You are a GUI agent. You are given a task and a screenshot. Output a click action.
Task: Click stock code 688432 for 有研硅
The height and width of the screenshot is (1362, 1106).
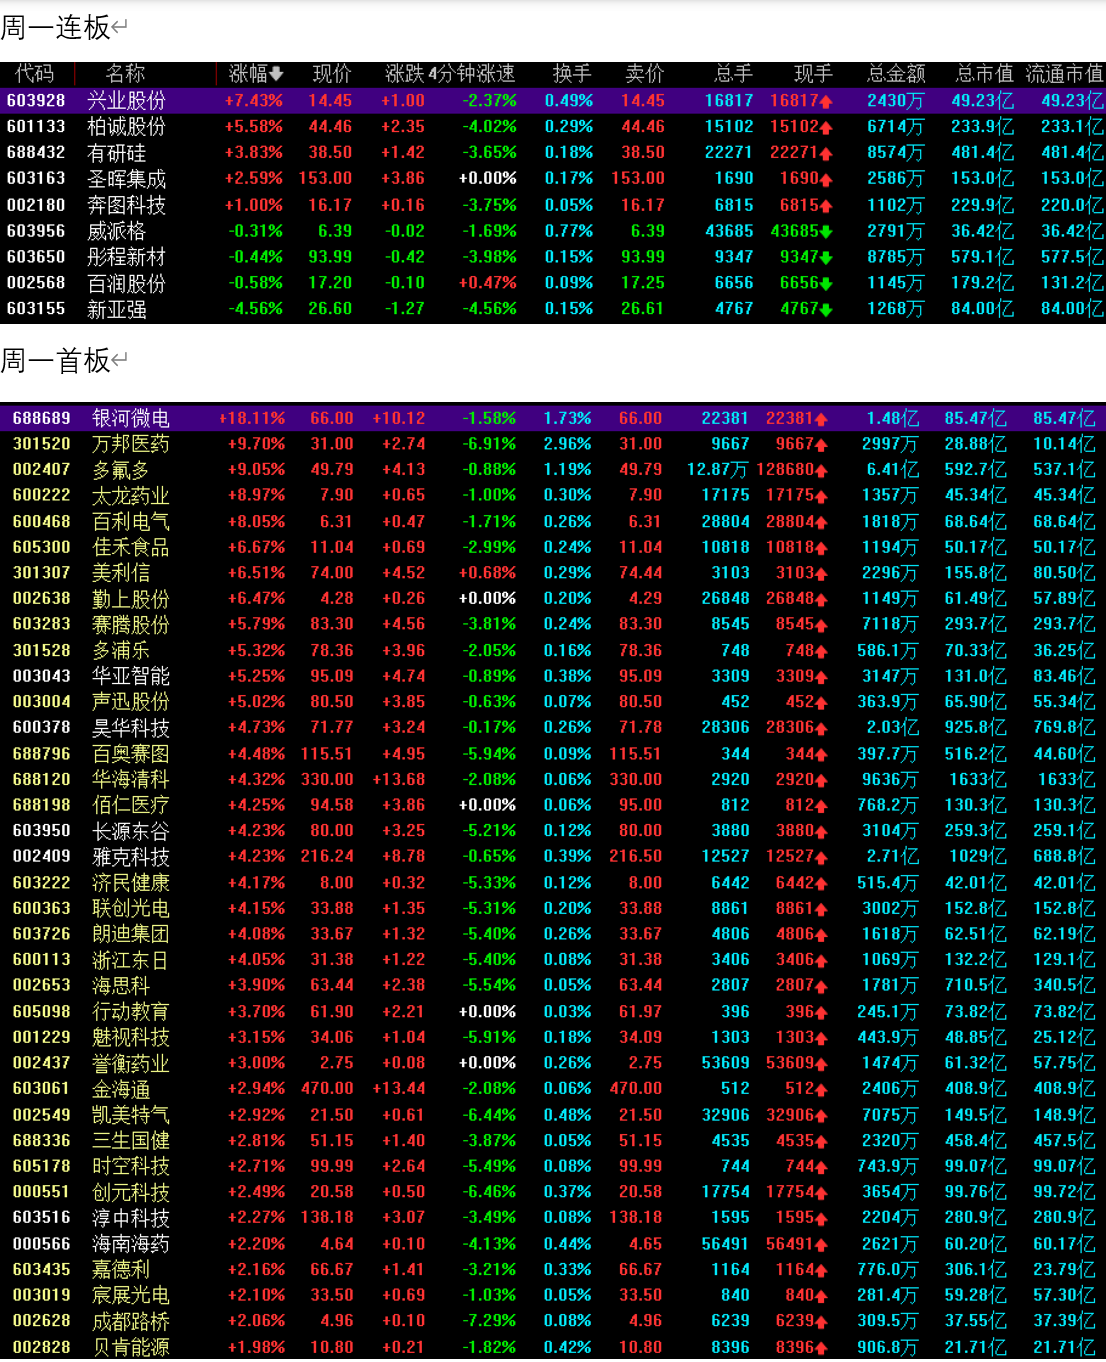point(36,153)
